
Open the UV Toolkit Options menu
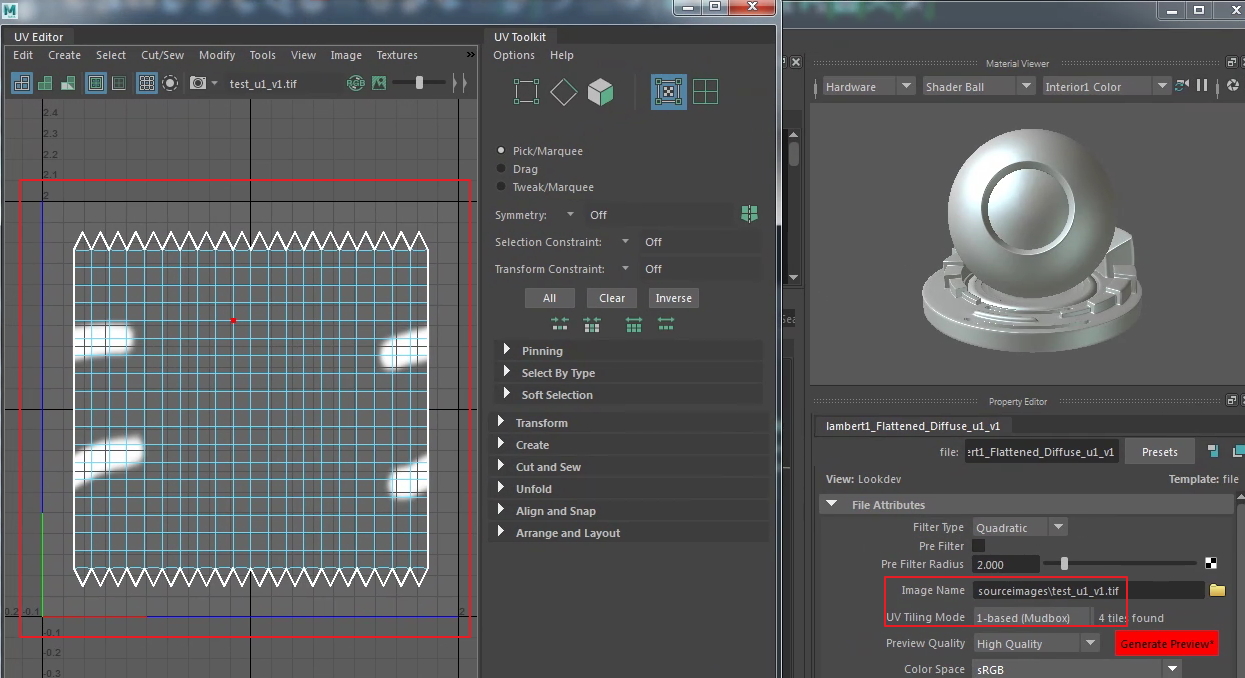coord(514,55)
